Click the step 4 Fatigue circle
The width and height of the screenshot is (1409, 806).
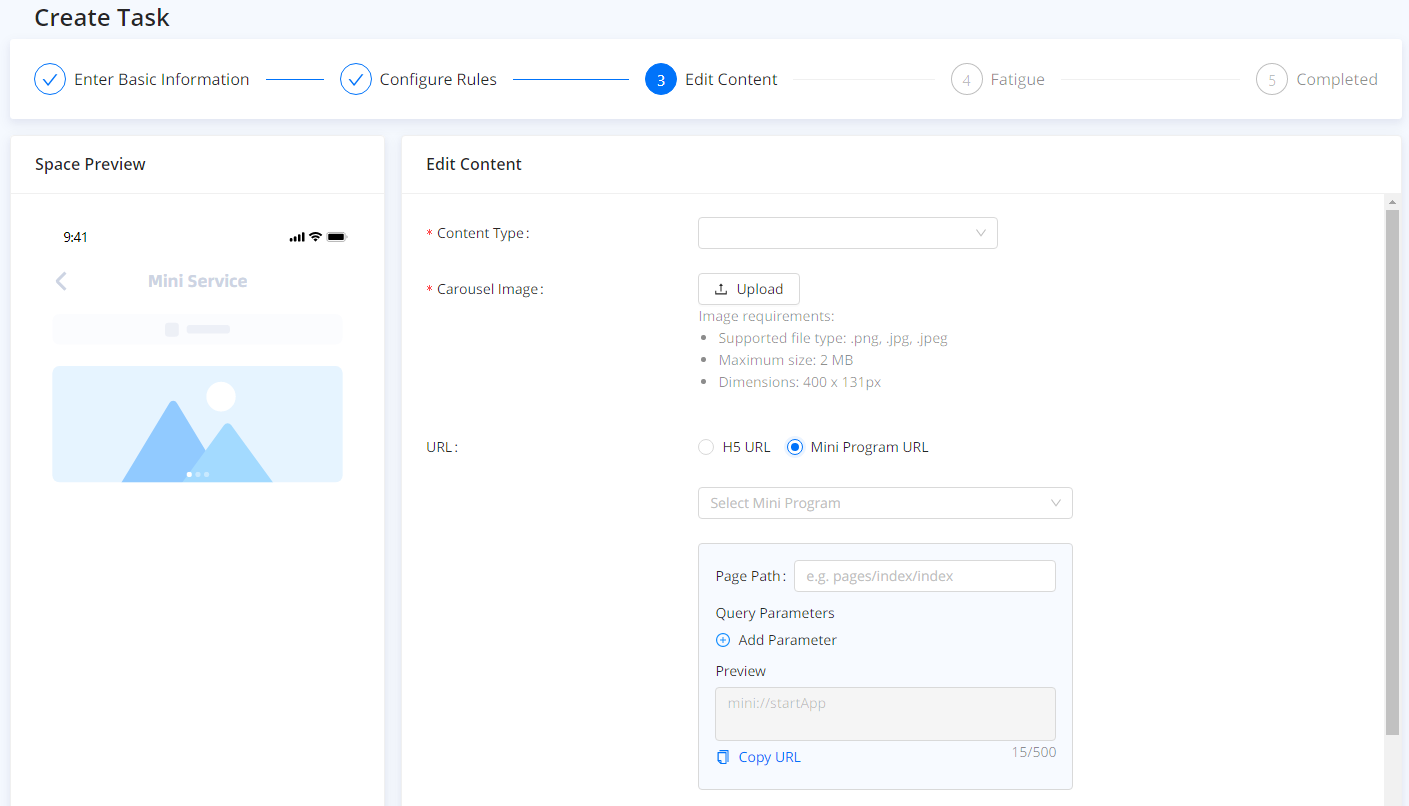click(x=966, y=79)
